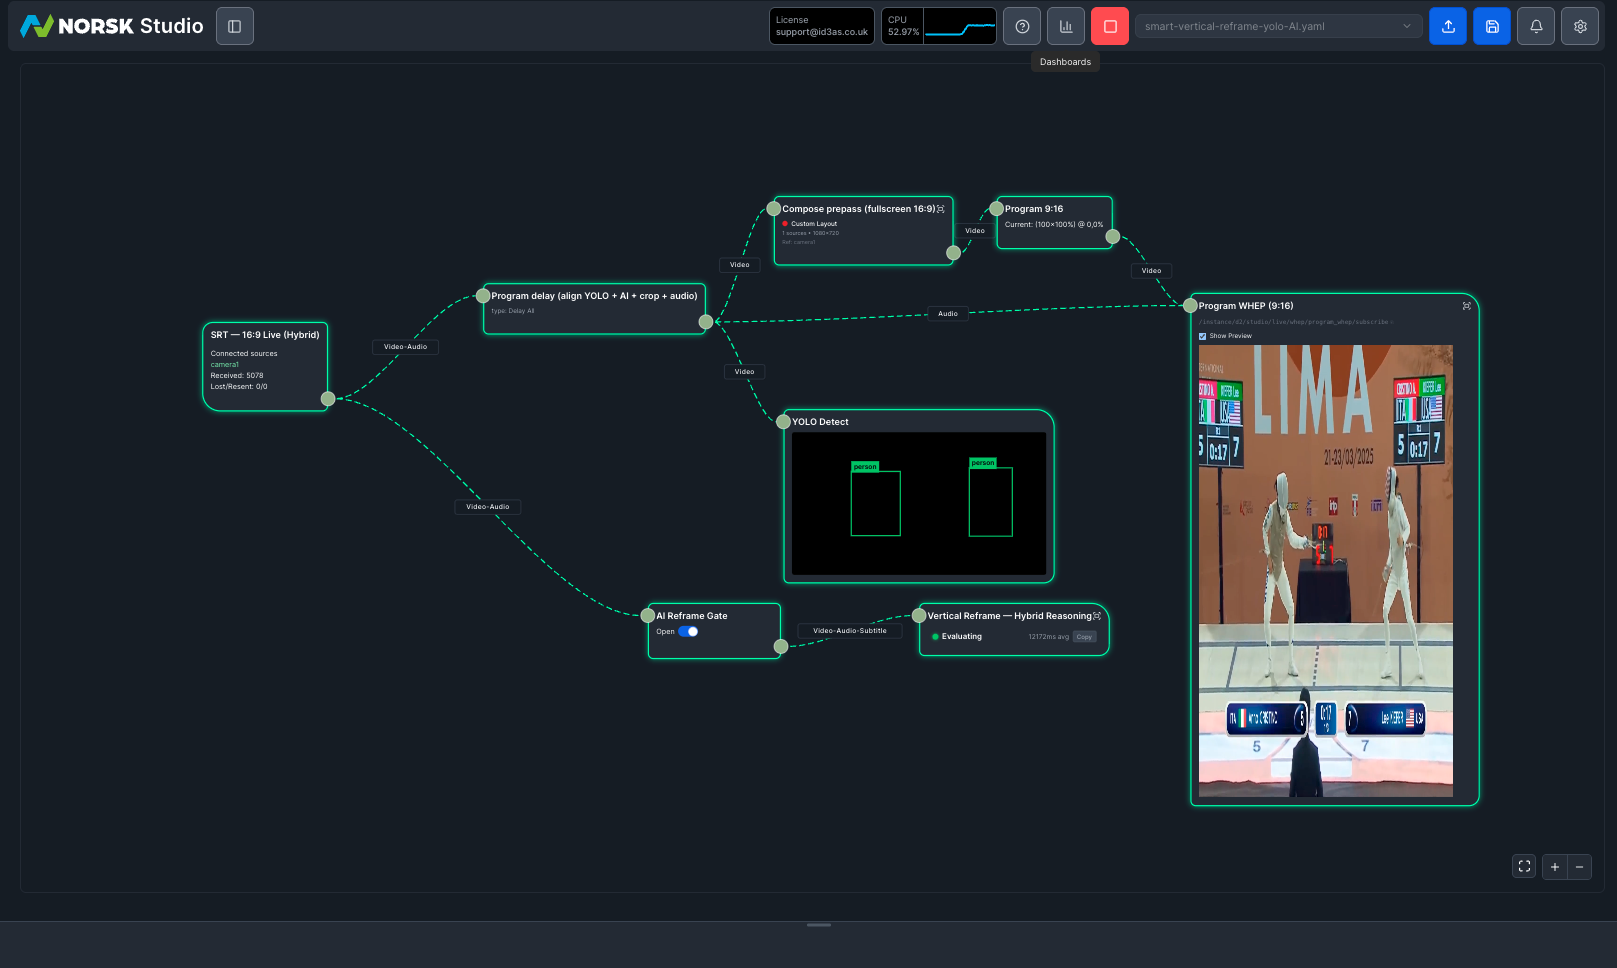Viewport: 1617px width, 968px height.
Task: Click the Vertical Reframe node expand icon
Action: pos(1097,616)
